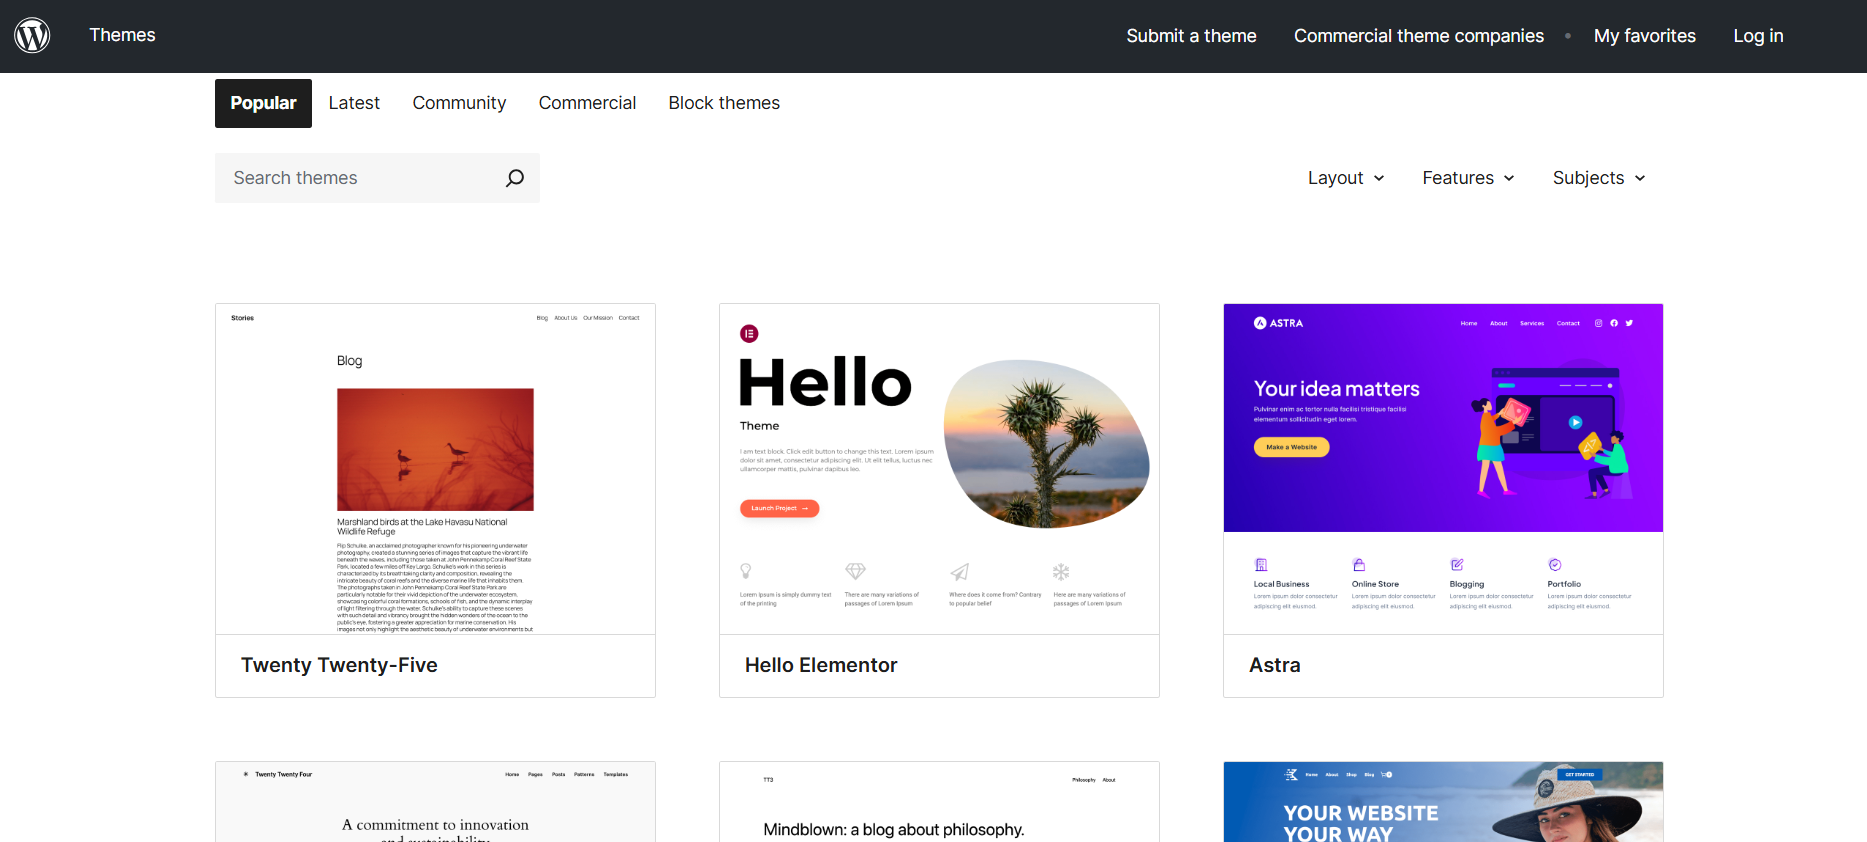Click the Log in link
The image size is (1867, 842).
coord(1758,36)
